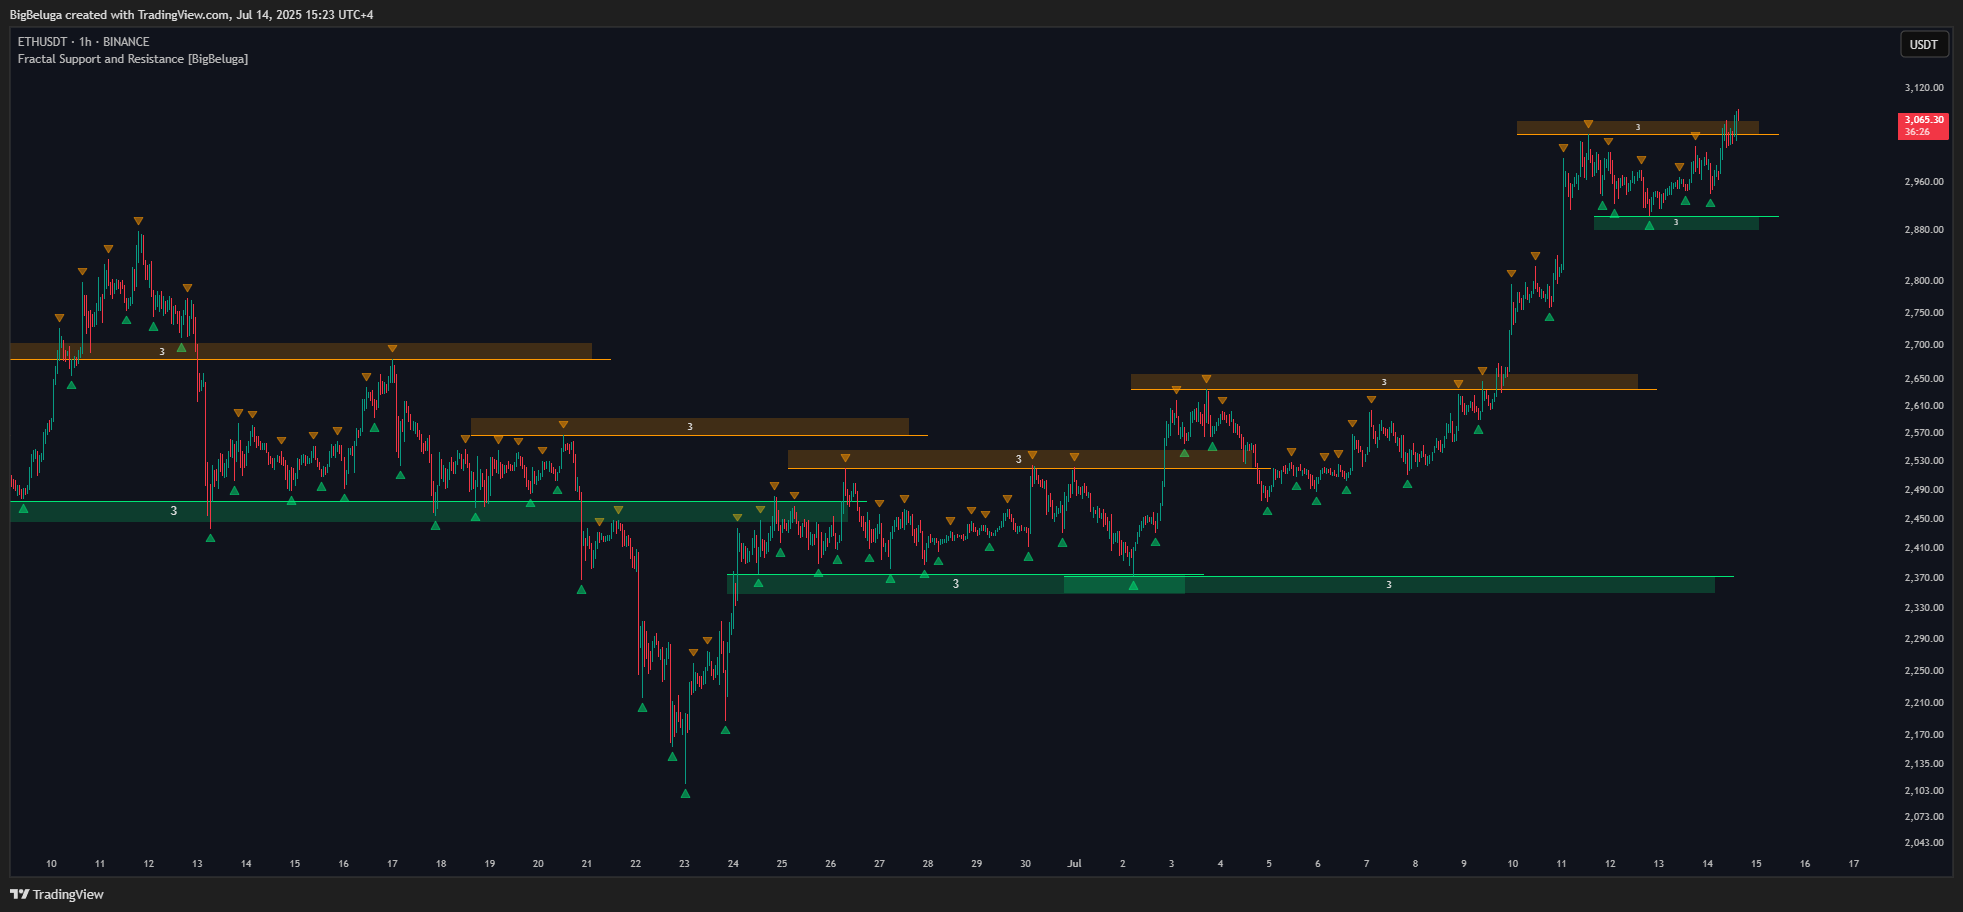
Task: Select price axis label 2,135.00
Action: [1924, 764]
